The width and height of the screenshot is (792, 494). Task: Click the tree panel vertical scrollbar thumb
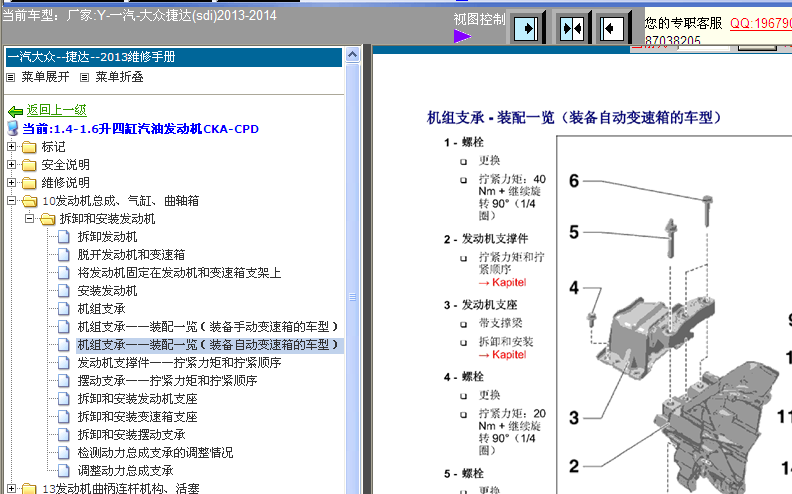point(353,278)
